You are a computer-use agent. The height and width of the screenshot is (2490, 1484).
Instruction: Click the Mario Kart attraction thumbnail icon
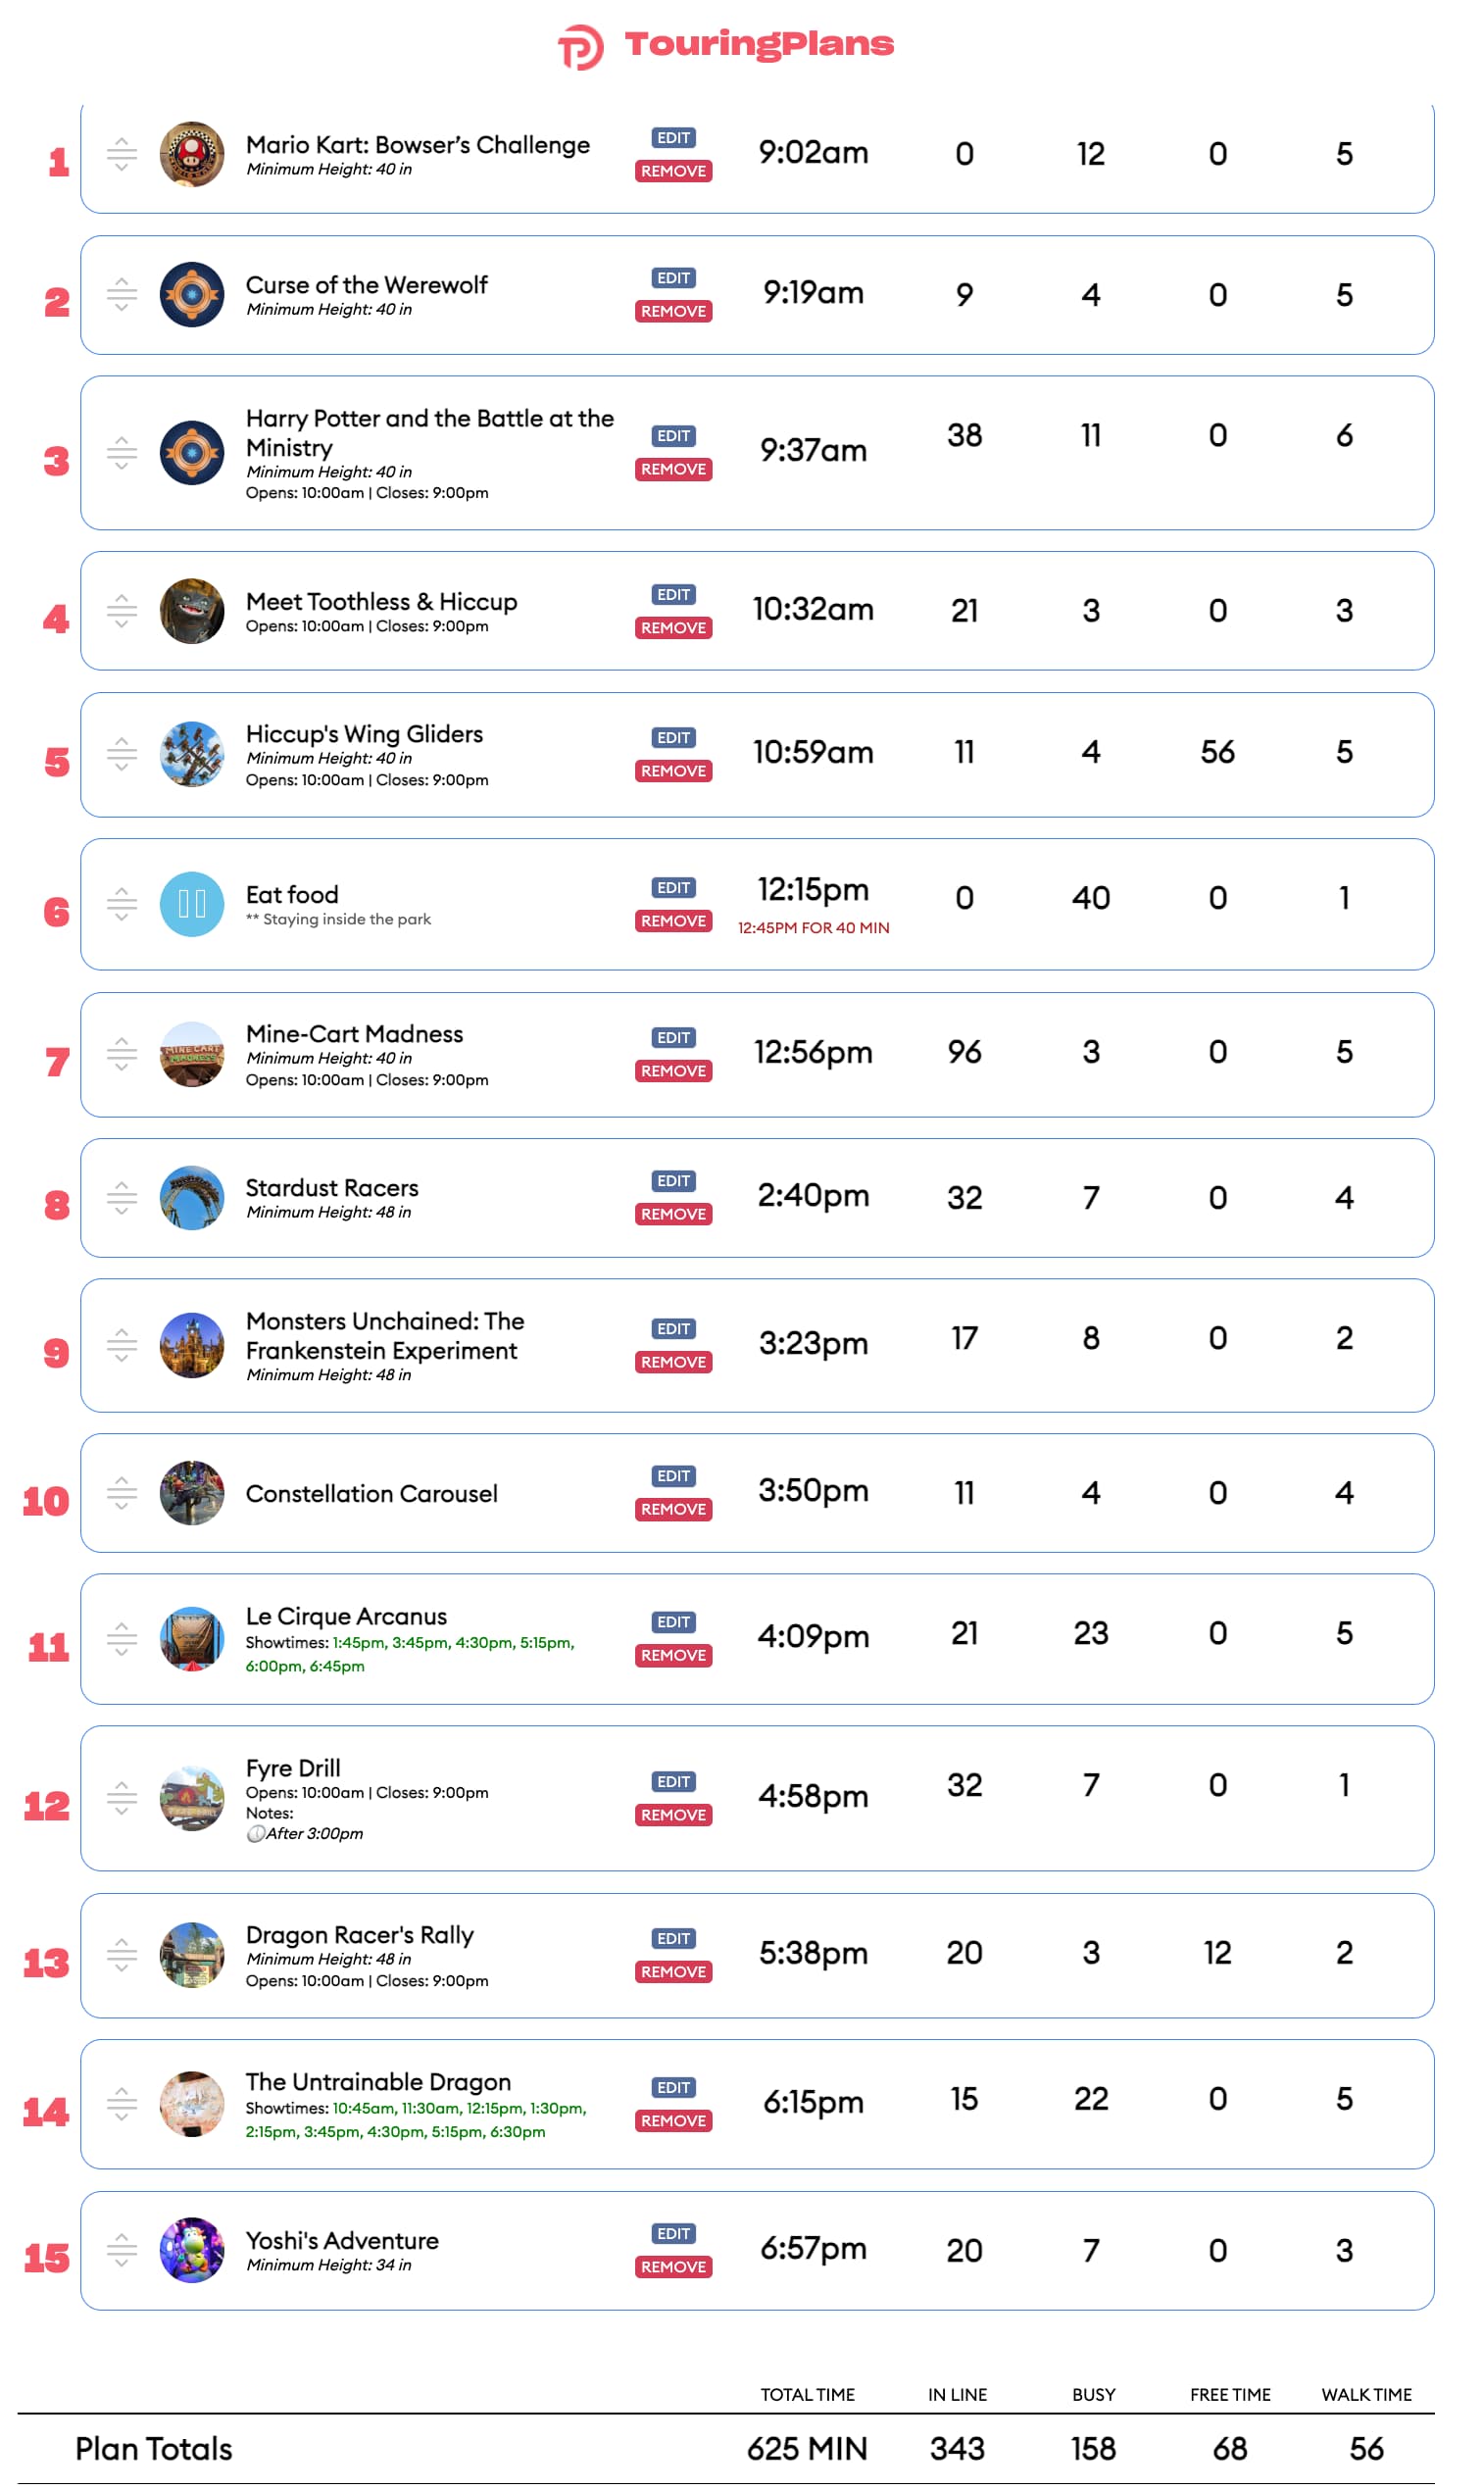(x=192, y=154)
